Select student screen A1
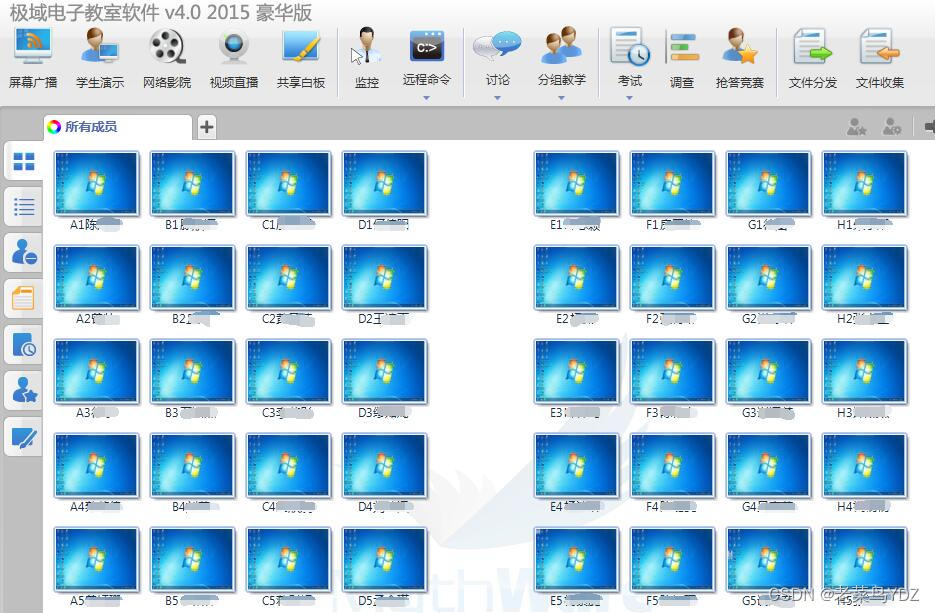935x613 pixels. pos(96,184)
